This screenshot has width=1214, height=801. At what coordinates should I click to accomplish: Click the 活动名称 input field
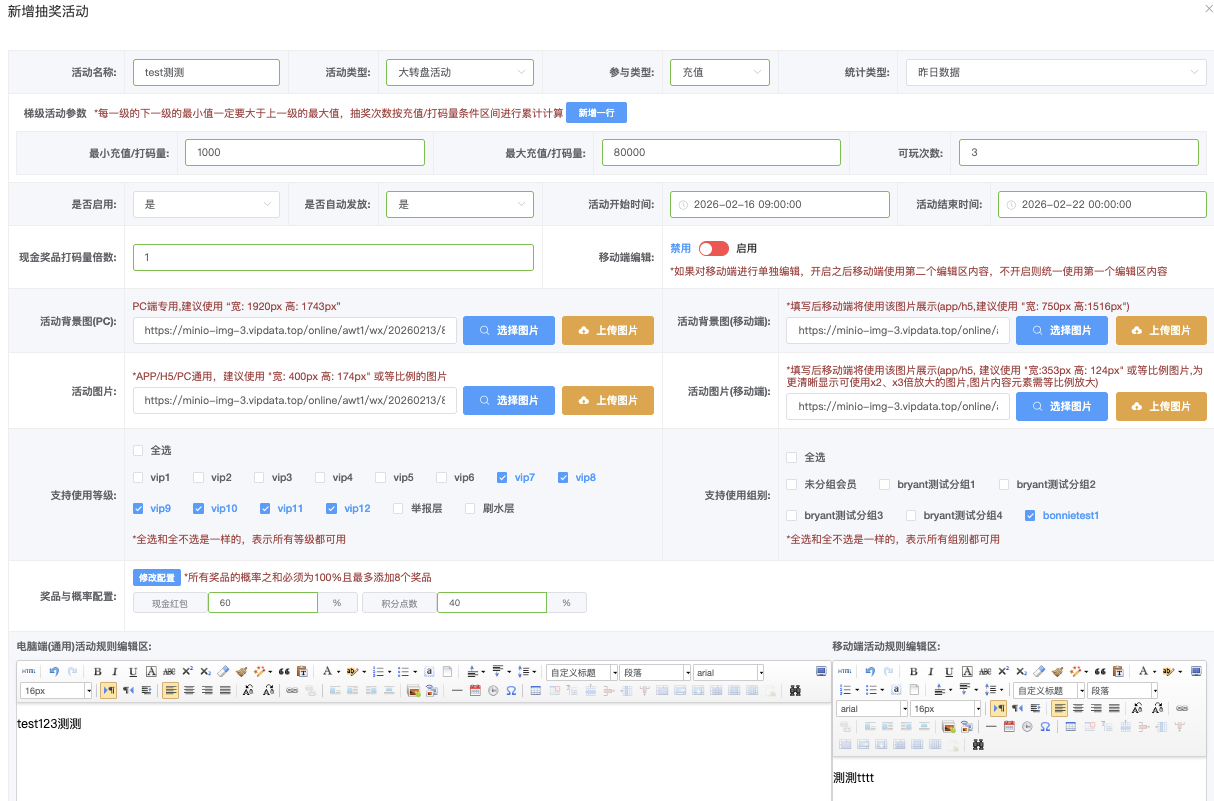tap(206, 72)
